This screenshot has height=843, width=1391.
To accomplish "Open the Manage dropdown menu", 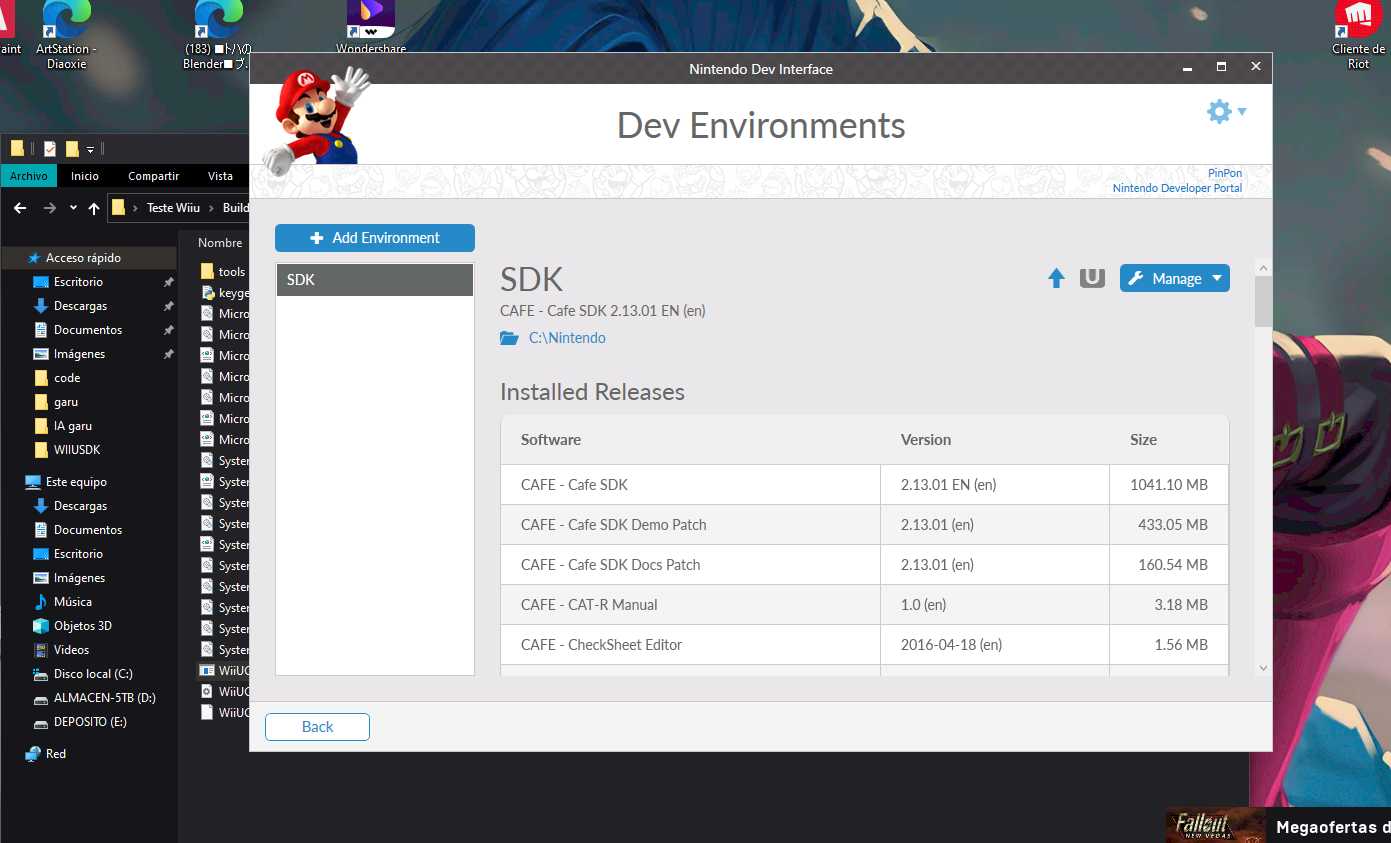I will point(1175,279).
